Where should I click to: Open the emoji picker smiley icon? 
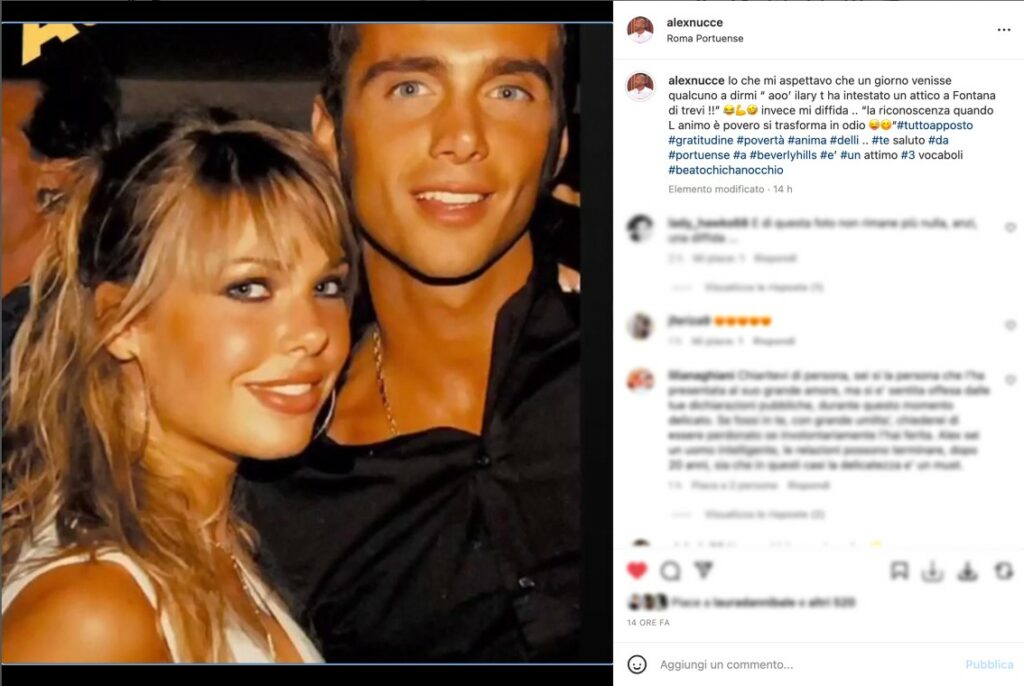(x=637, y=664)
